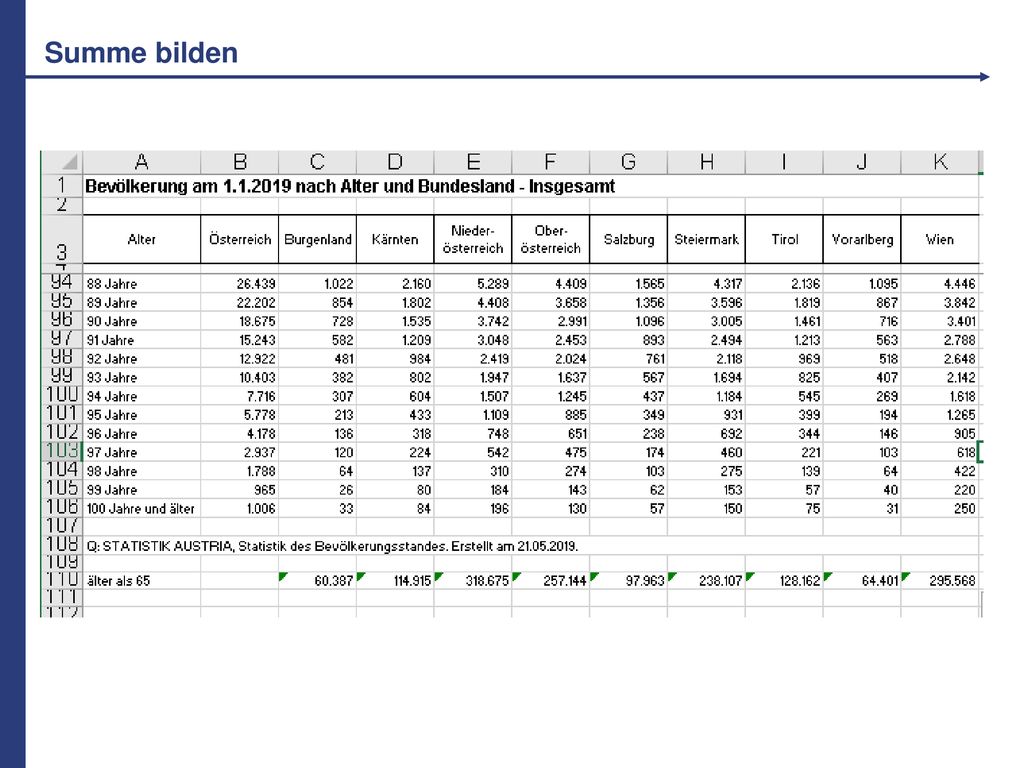Click the 'Niederösterreich' header cell

(x=473, y=239)
